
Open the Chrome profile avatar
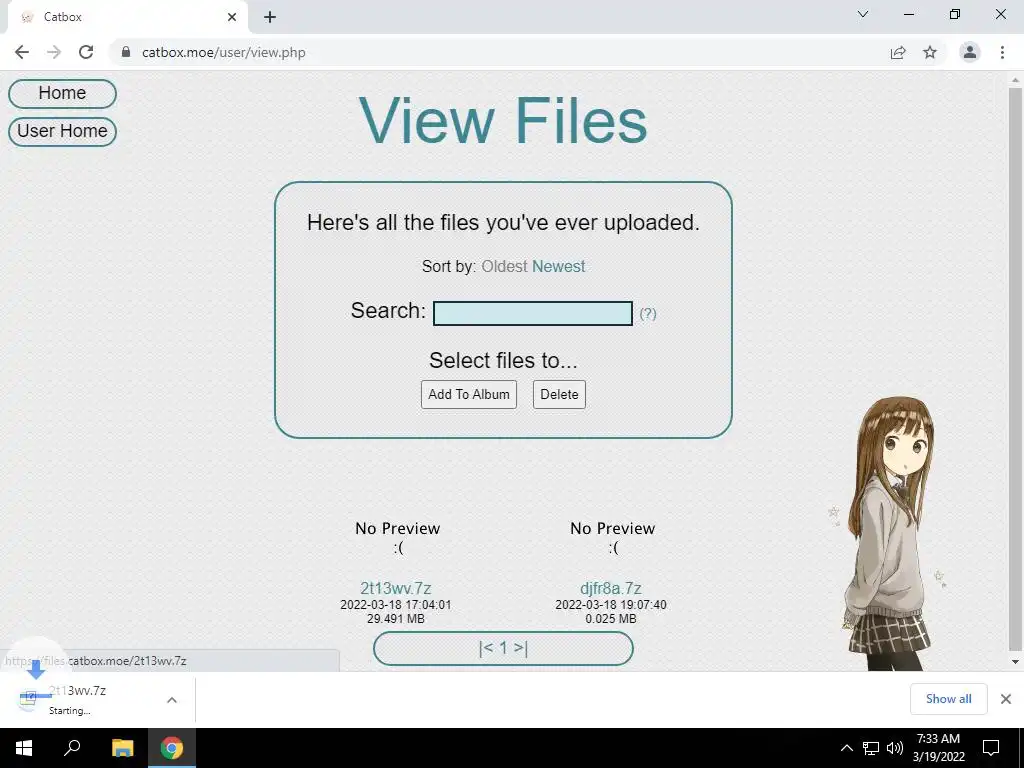point(970,52)
